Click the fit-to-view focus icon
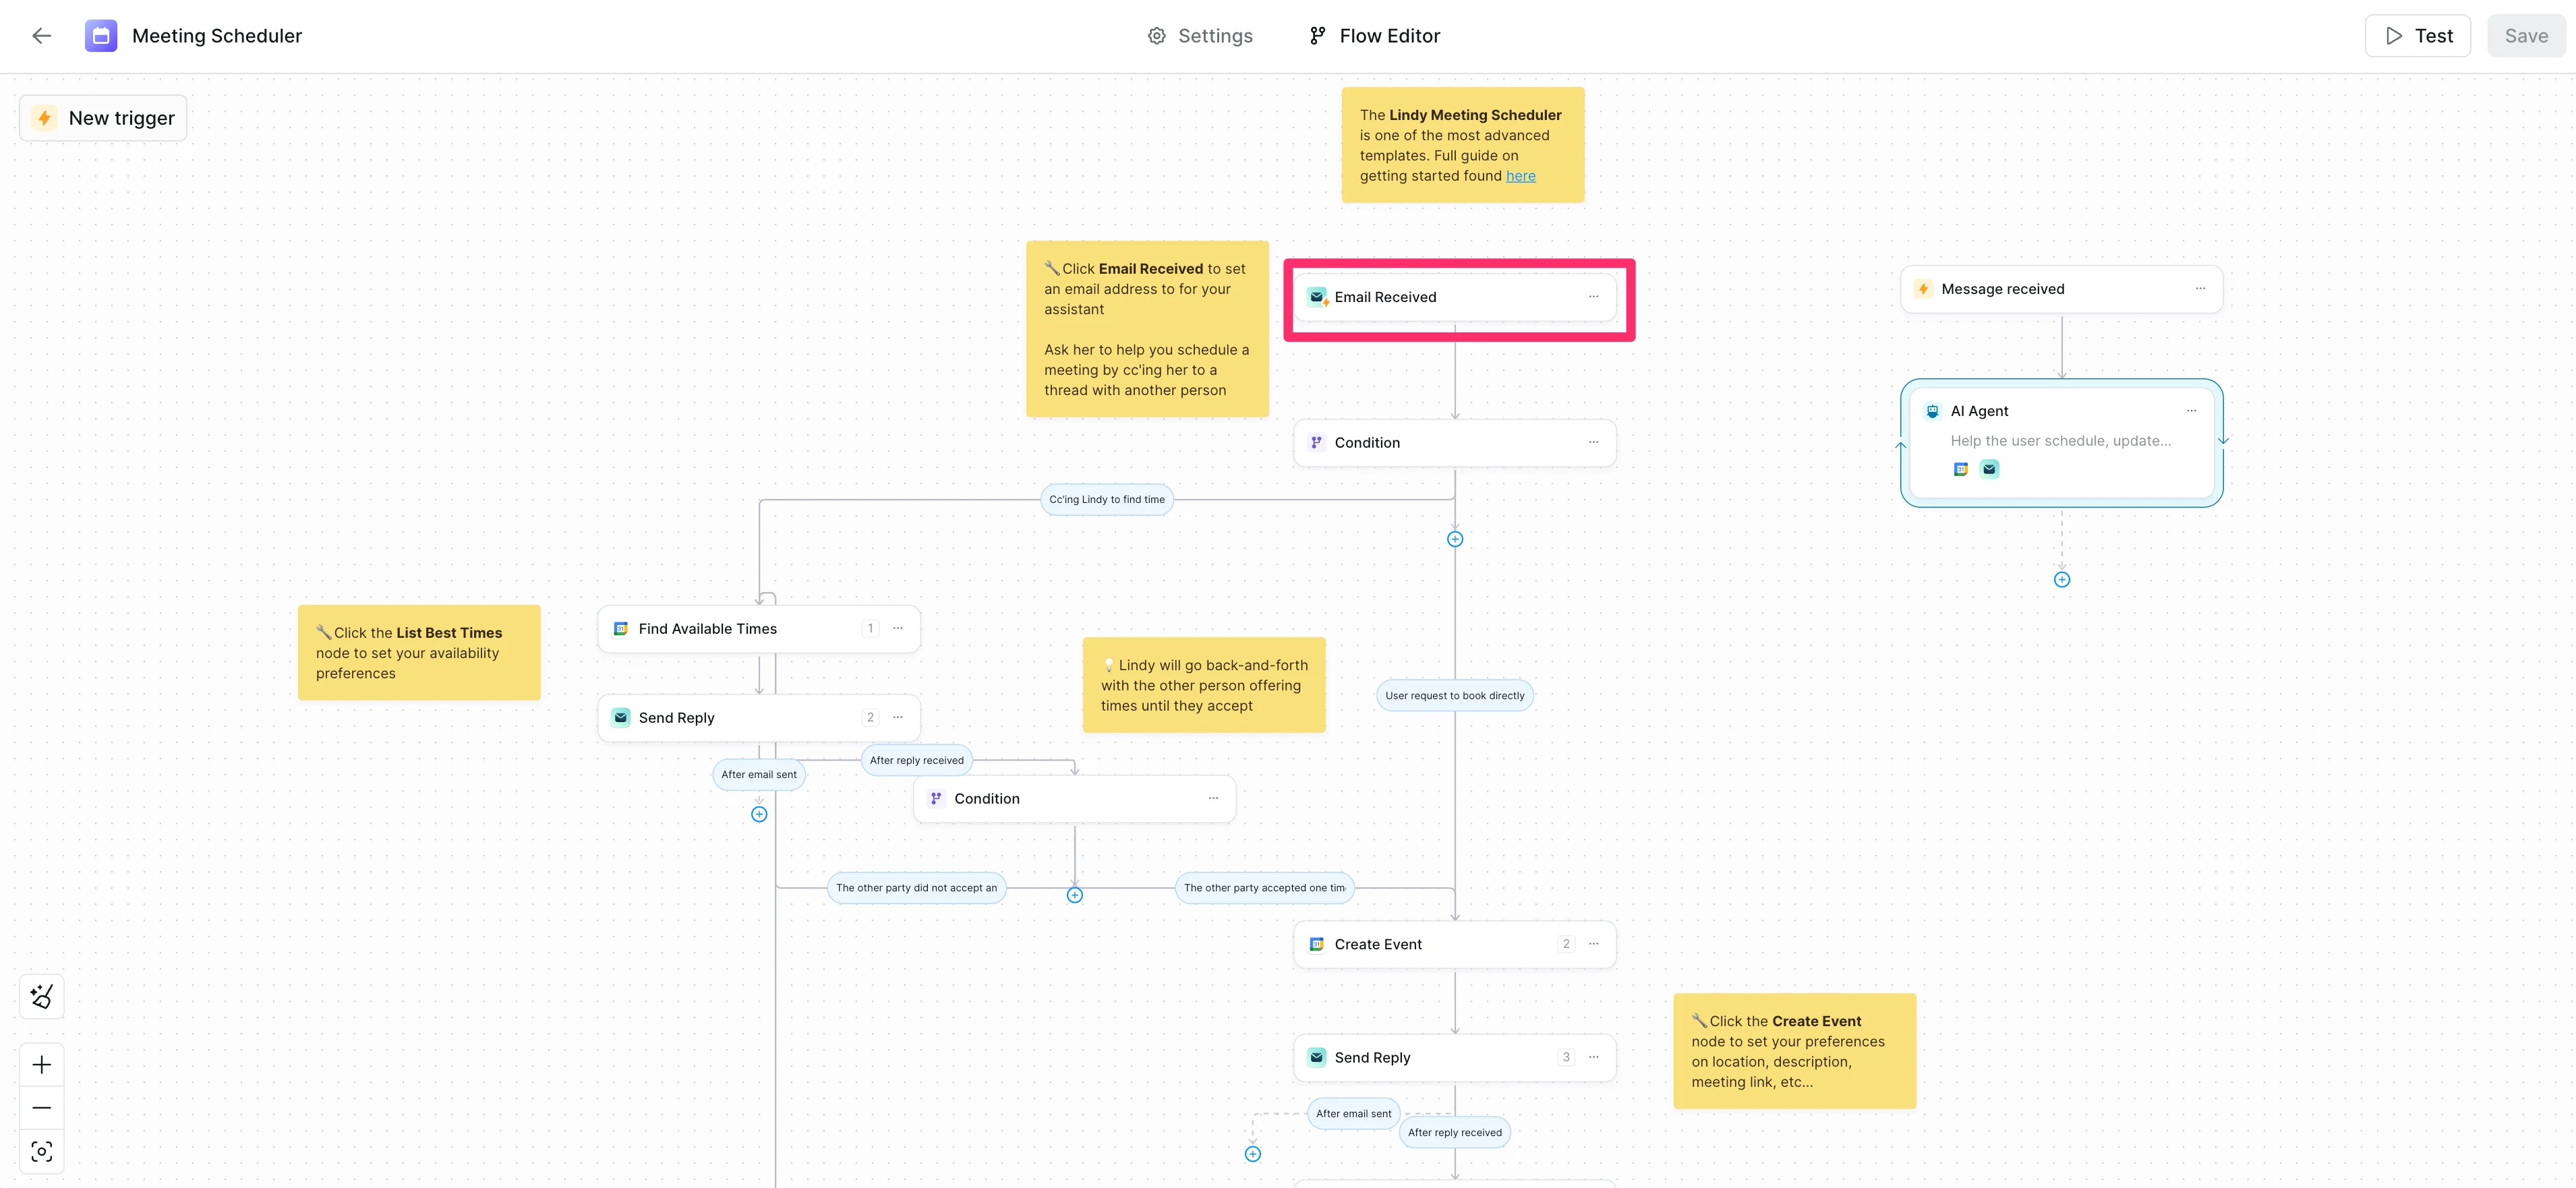Screen dimensions: 2576x1188 41,1152
